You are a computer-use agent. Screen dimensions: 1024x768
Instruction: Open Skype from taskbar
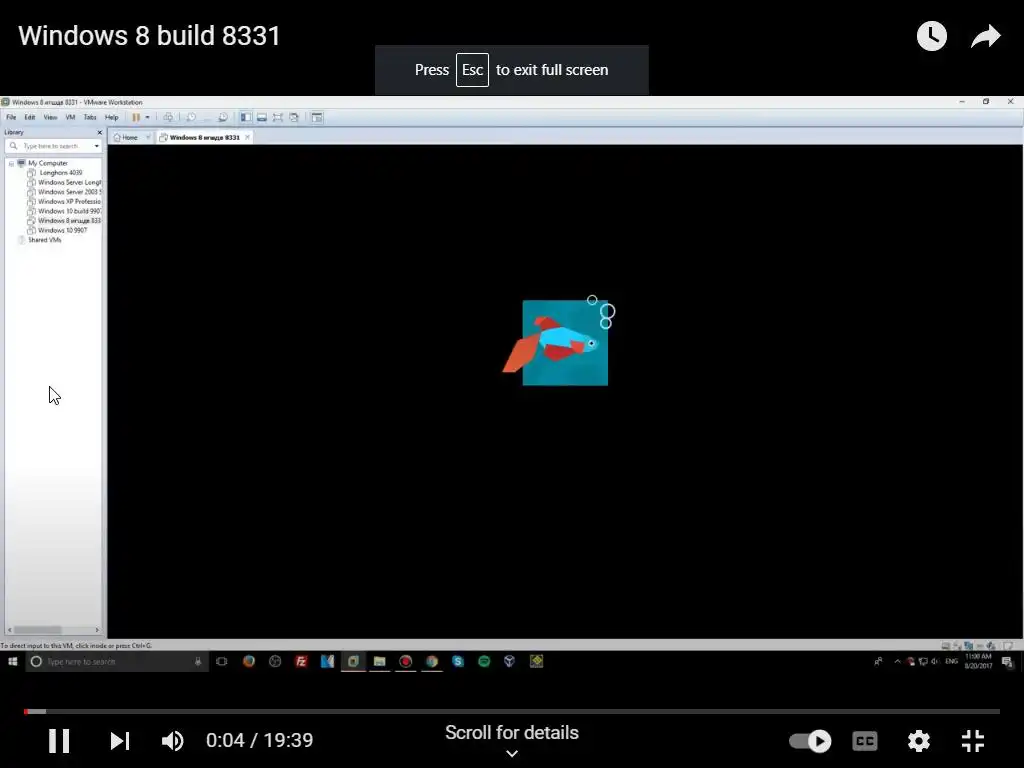click(458, 662)
